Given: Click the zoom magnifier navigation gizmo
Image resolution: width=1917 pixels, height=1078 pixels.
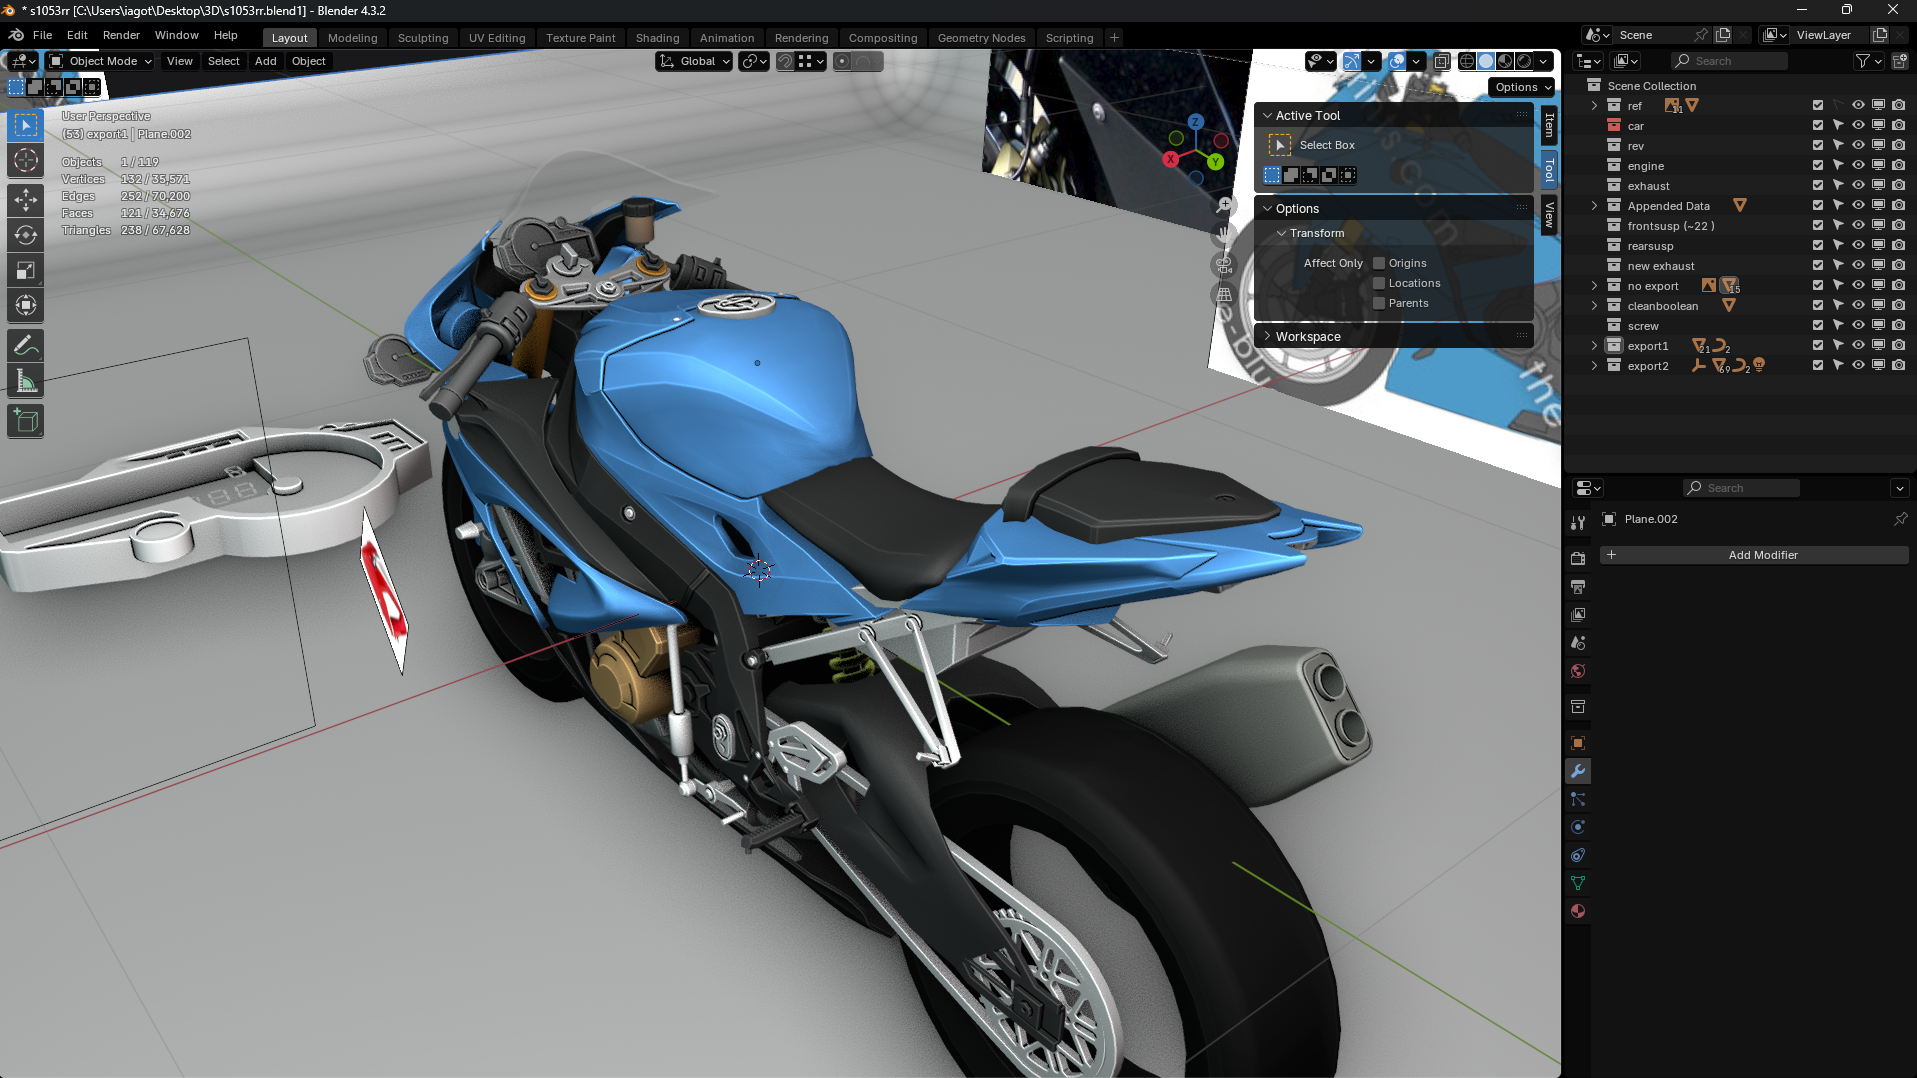Looking at the screenshot, I should [x=1224, y=205].
